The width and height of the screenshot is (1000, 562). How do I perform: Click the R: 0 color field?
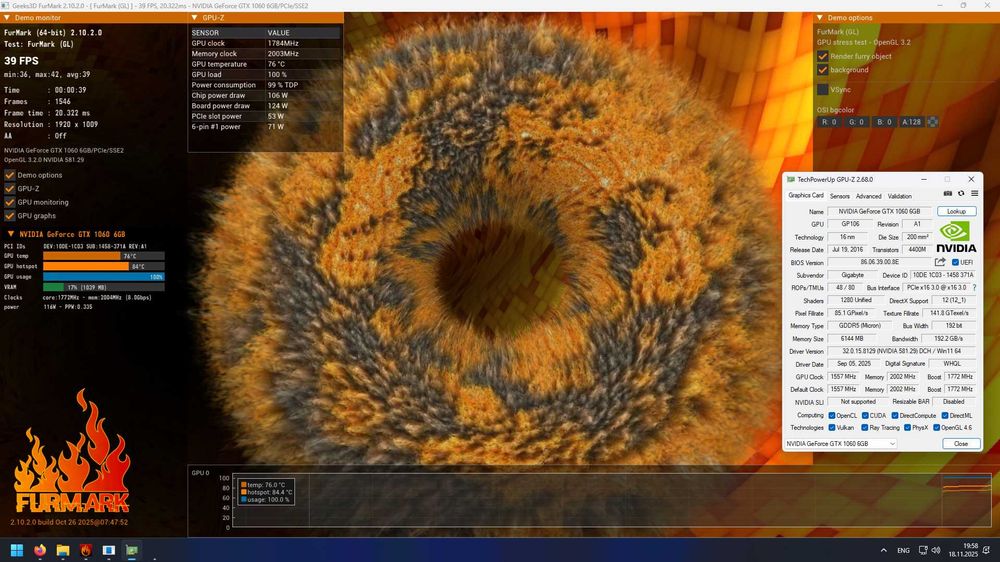(x=829, y=122)
